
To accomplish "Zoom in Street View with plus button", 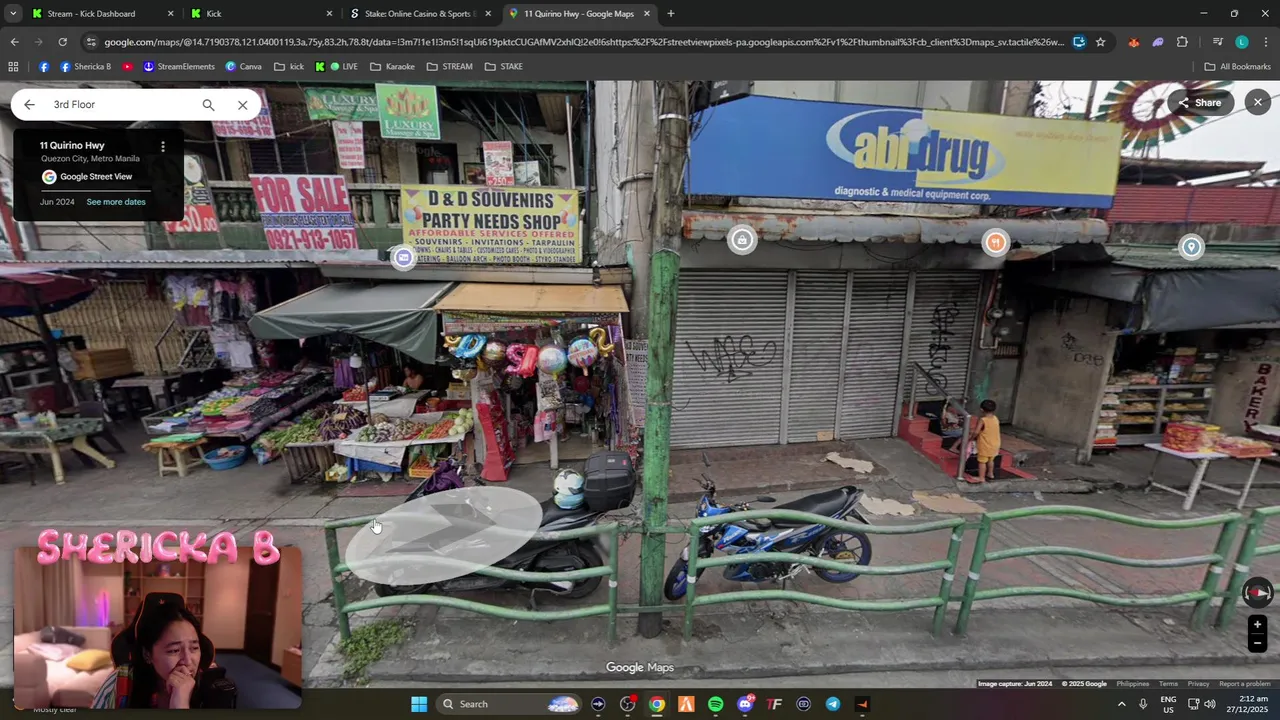I will click(1257, 625).
